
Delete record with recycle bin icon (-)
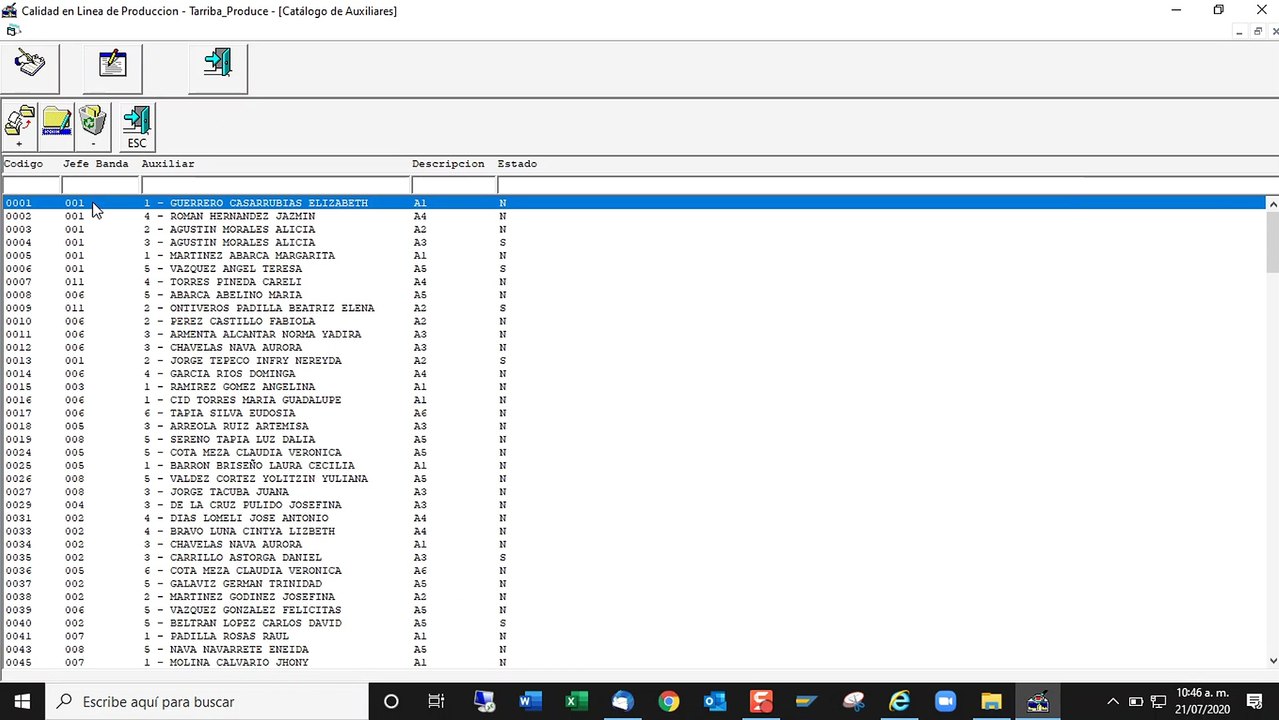pyautogui.click(x=93, y=127)
